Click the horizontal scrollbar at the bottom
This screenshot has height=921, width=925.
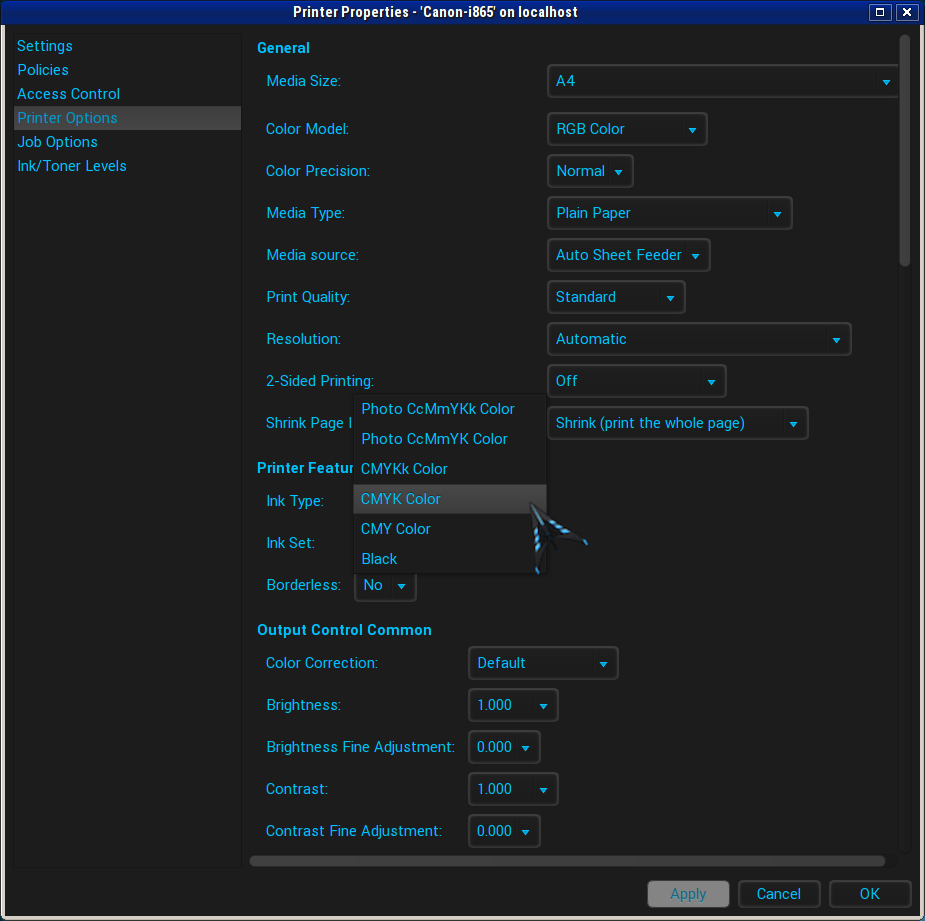pos(567,861)
